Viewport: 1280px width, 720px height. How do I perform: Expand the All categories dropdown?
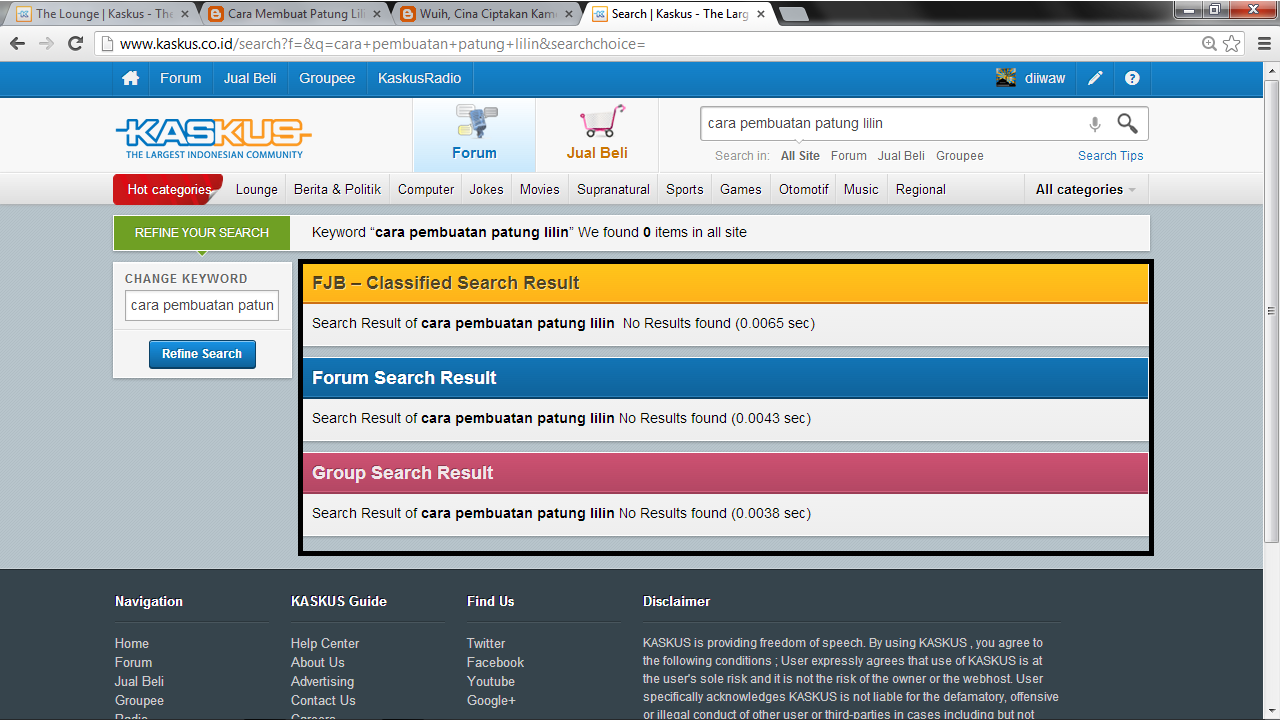[x=1086, y=189]
